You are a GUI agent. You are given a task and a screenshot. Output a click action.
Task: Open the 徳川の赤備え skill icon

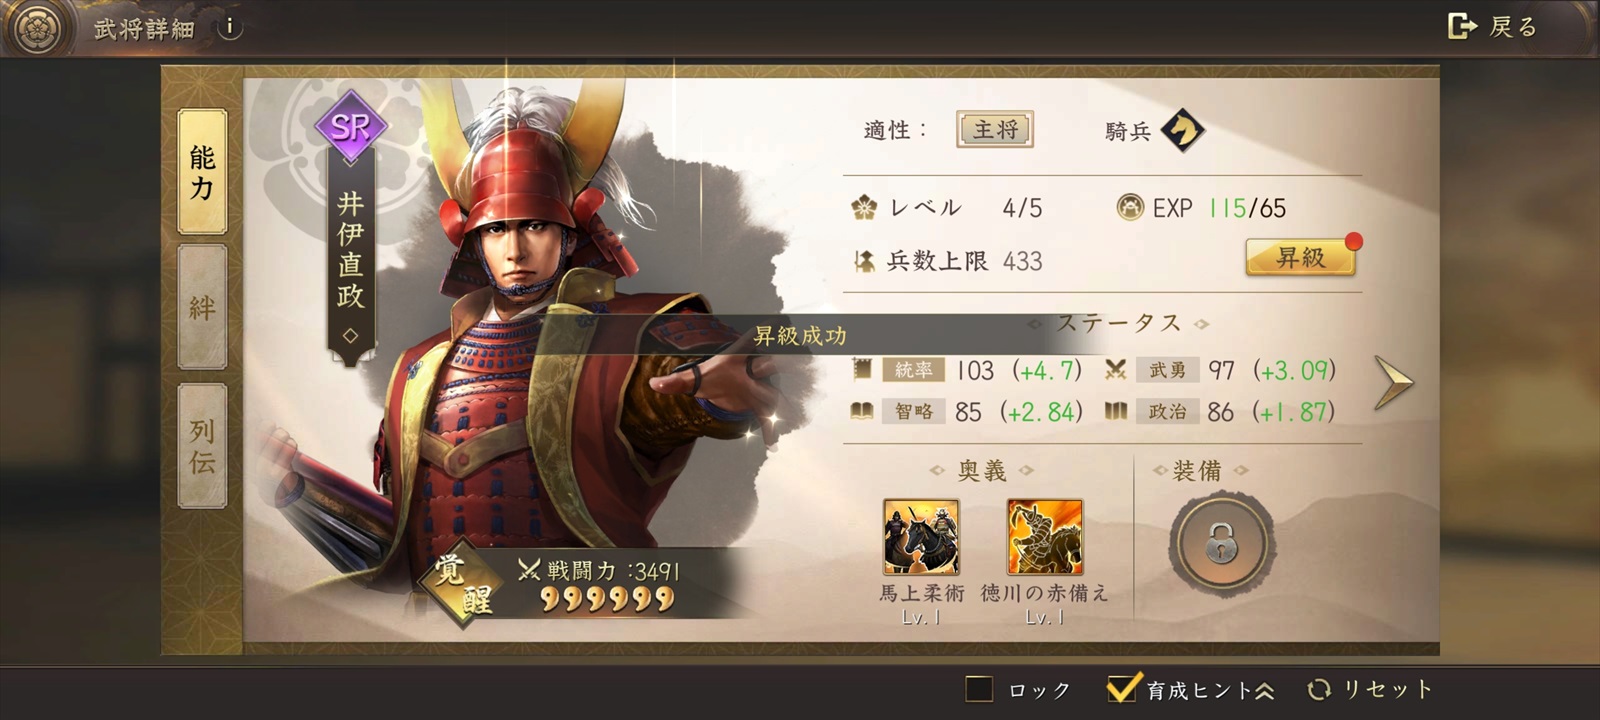click(x=1045, y=538)
